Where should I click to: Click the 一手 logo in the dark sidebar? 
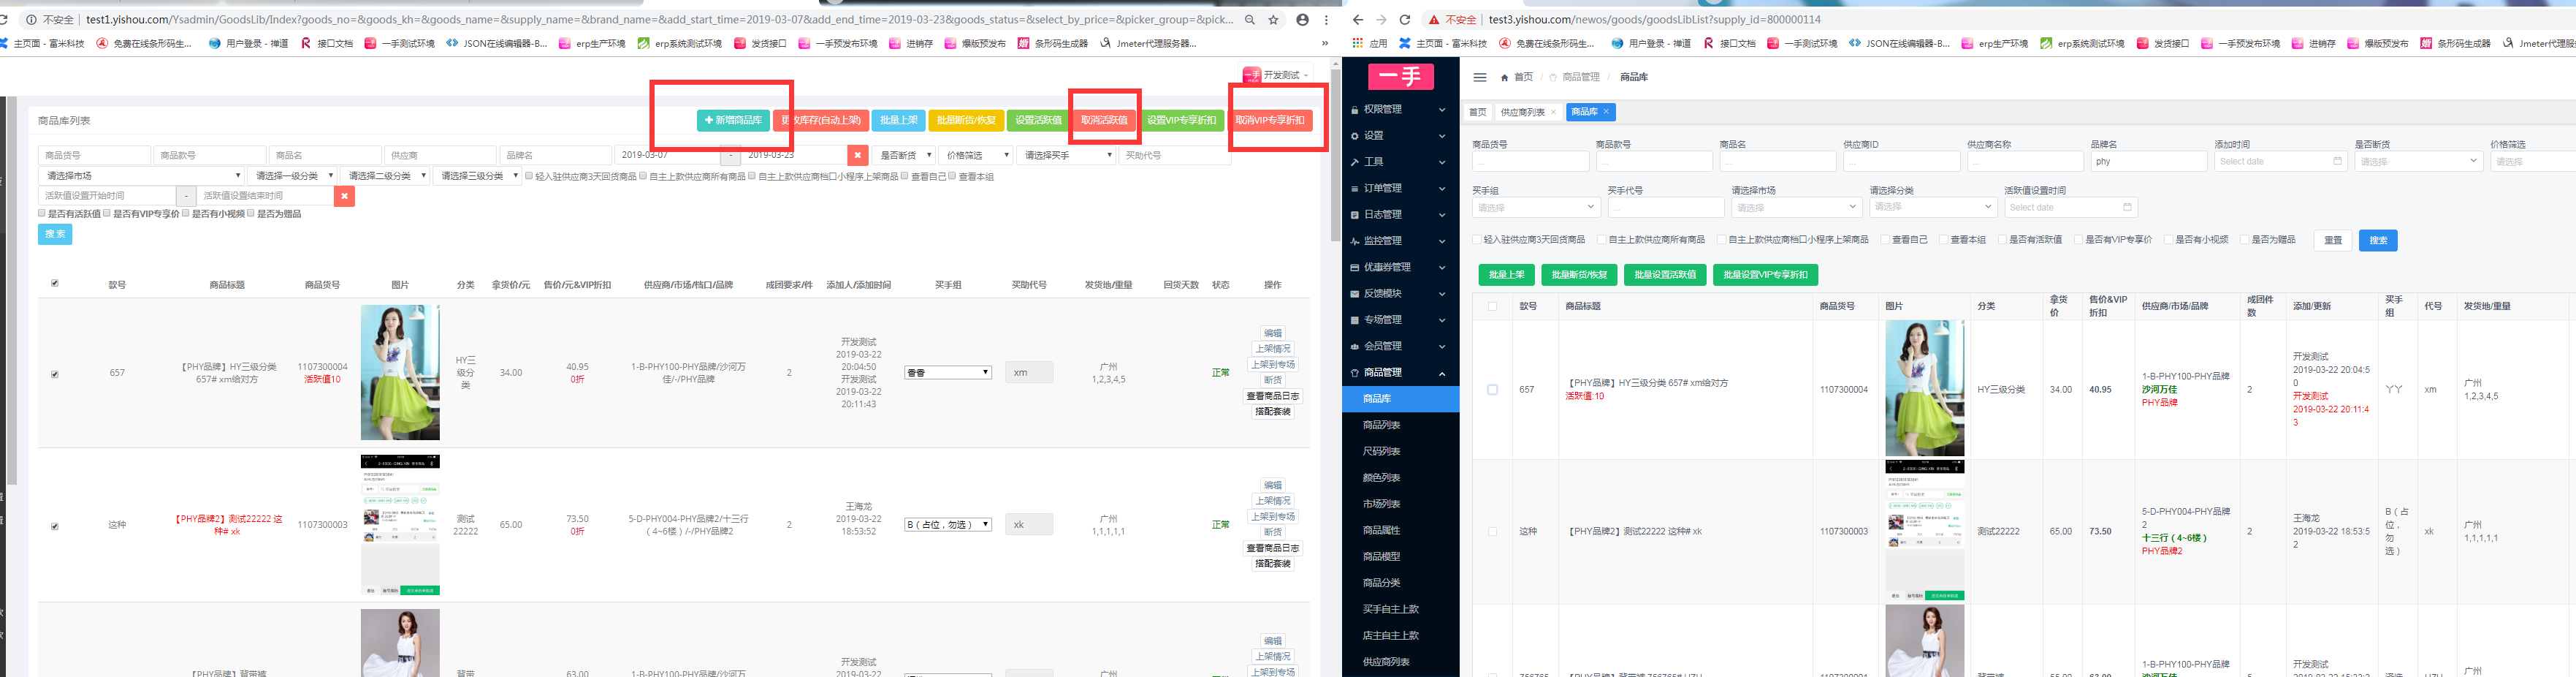coord(1400,76)
